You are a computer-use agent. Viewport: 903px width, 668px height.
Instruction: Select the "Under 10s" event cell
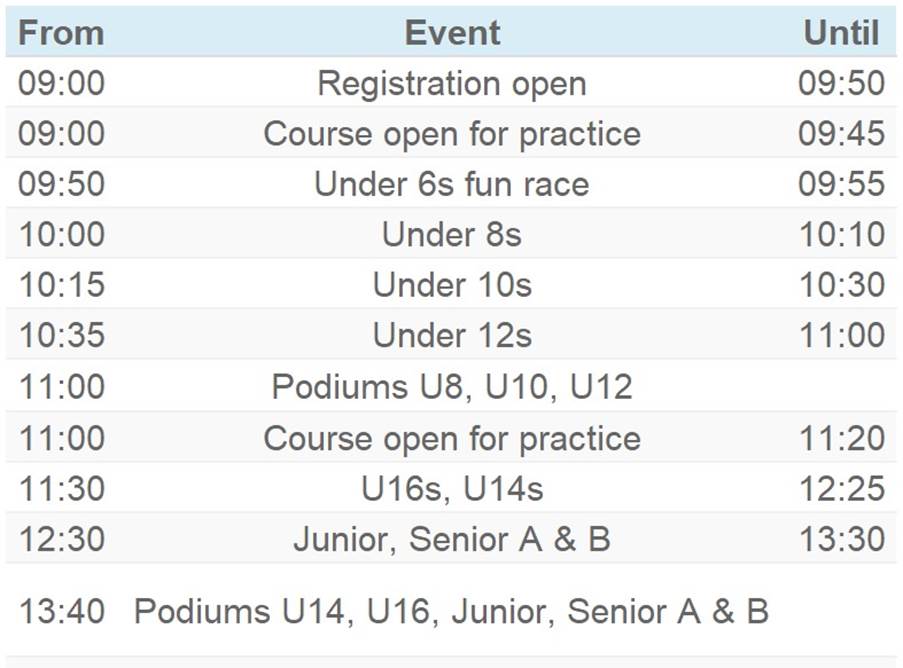tap(452, 285)
